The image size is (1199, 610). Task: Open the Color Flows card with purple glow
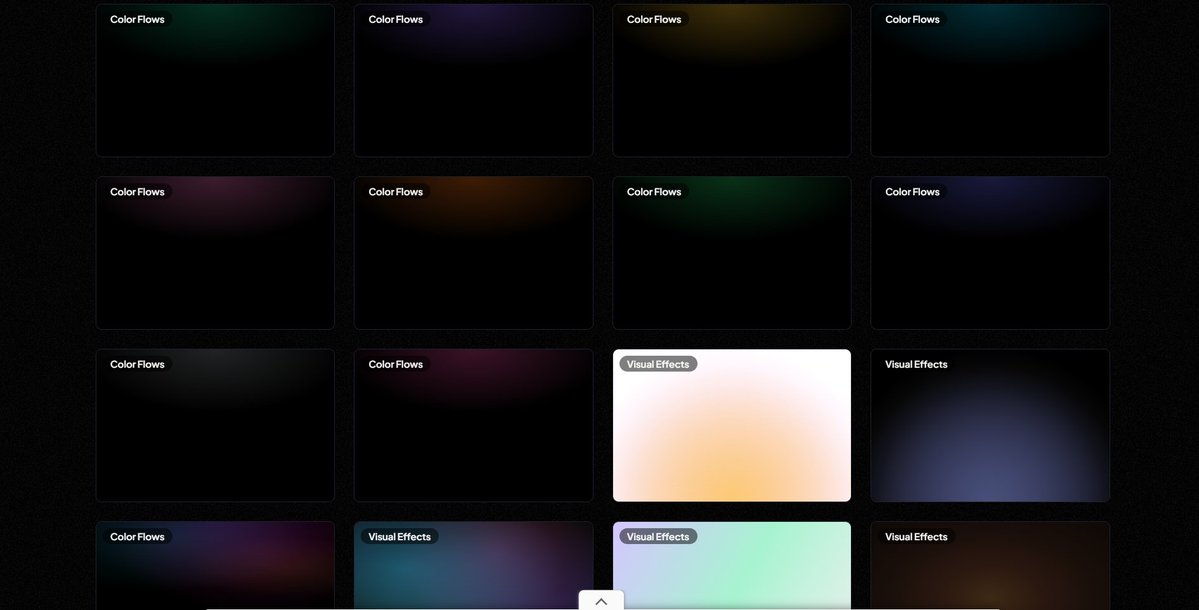click(473, 80)
